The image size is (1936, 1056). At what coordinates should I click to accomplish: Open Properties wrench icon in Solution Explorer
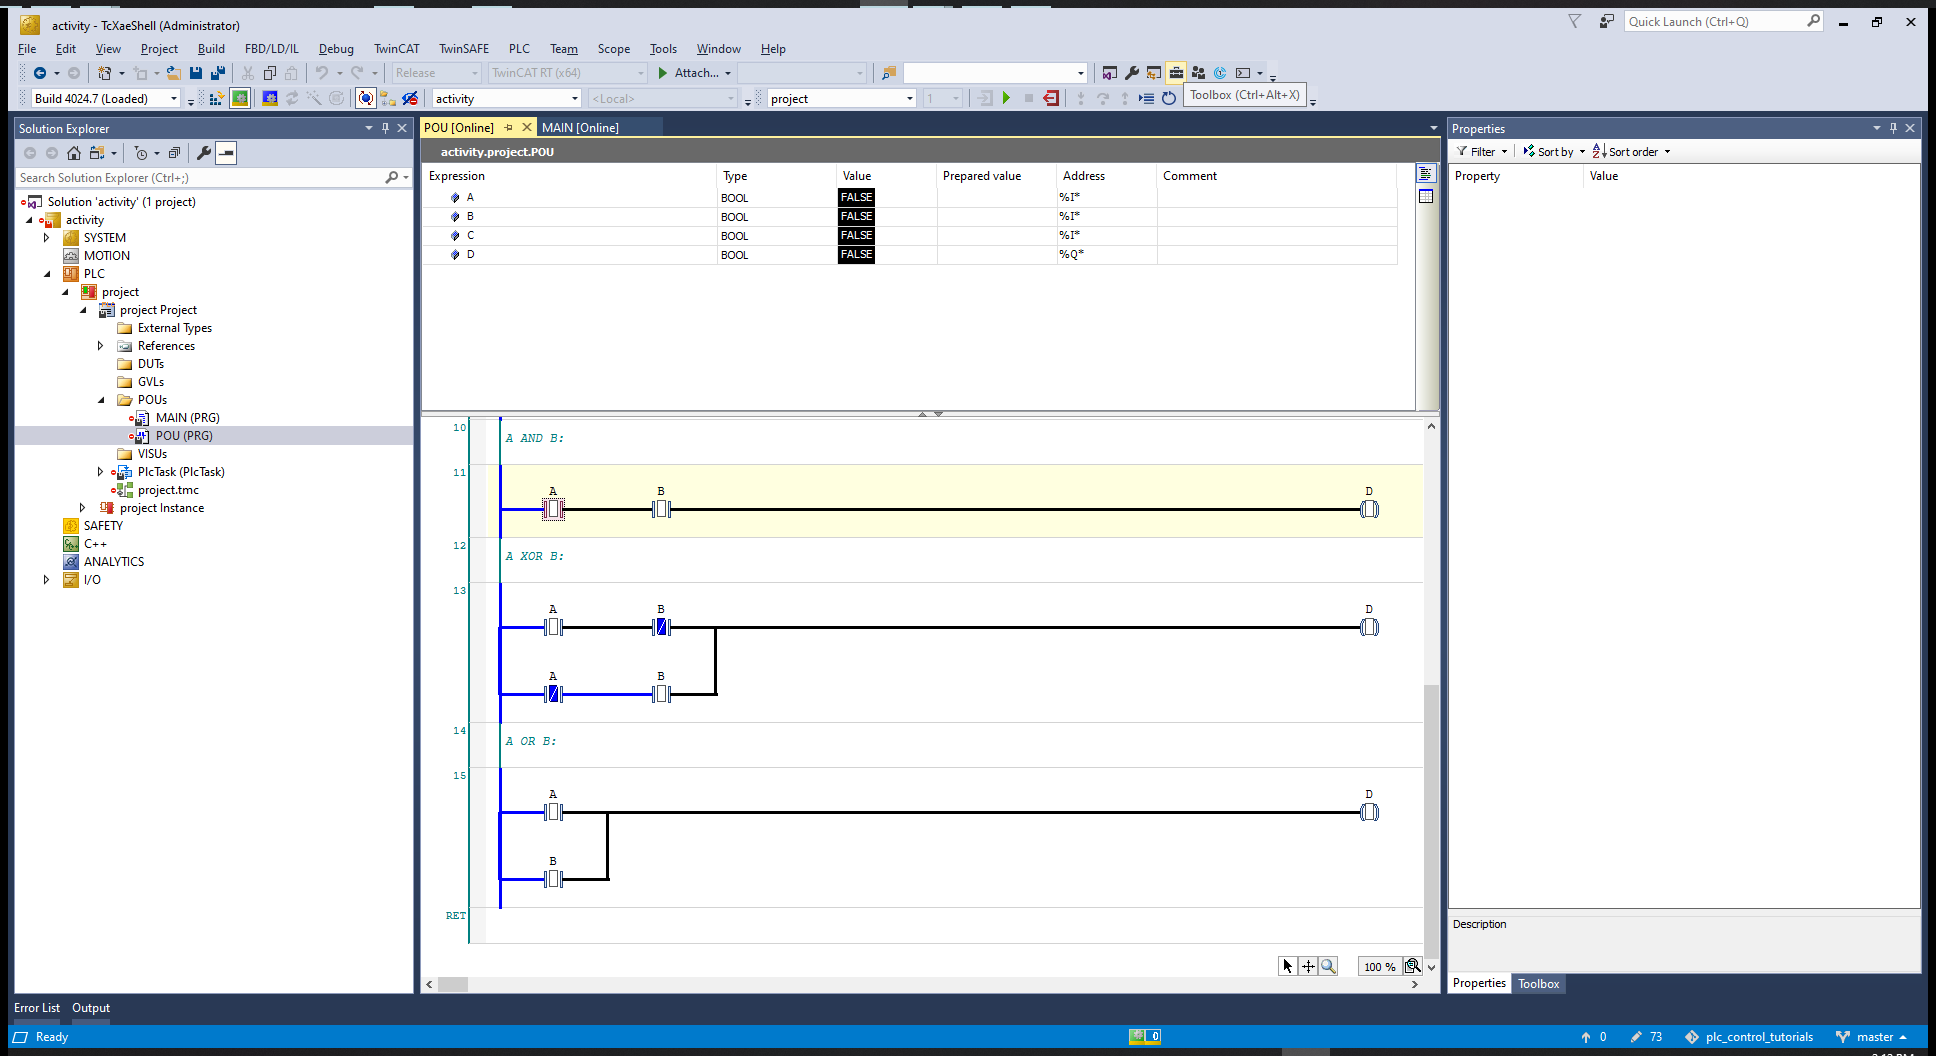click(204, 153)
